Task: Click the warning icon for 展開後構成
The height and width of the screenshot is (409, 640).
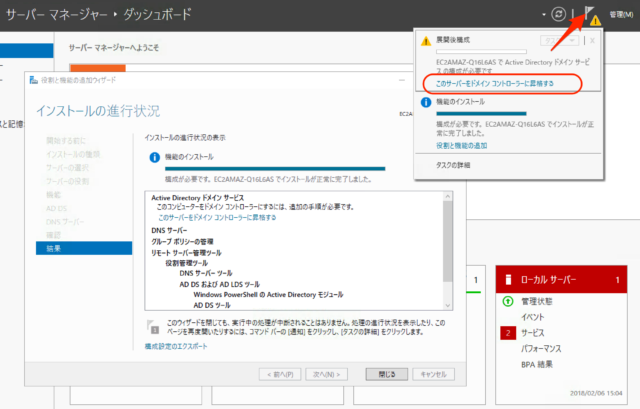Action: tap(426, 41)
